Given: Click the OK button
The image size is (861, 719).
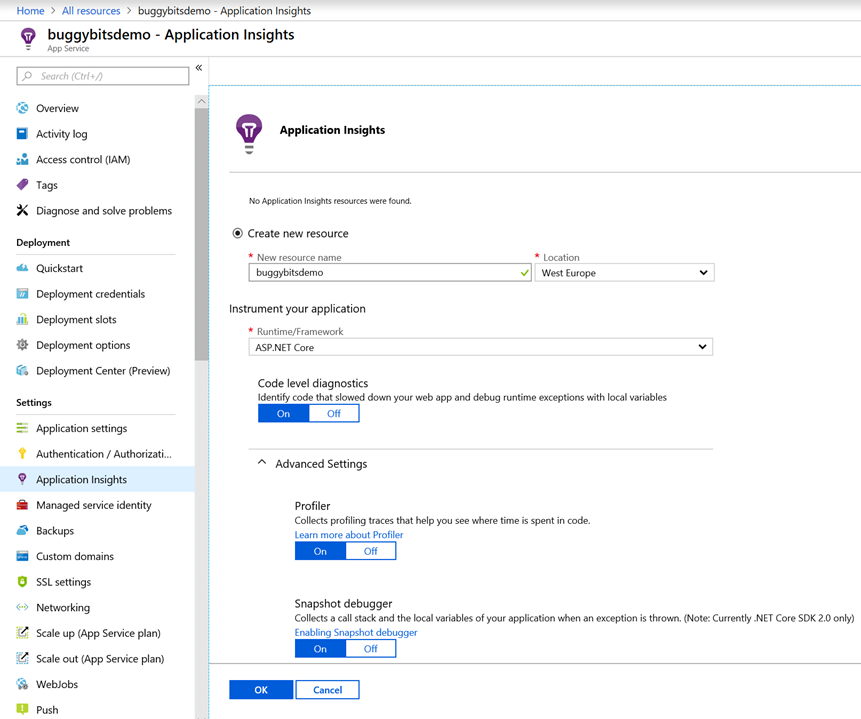Looking at the screenshot, I should pyautogui.click(x=261, y=690).
